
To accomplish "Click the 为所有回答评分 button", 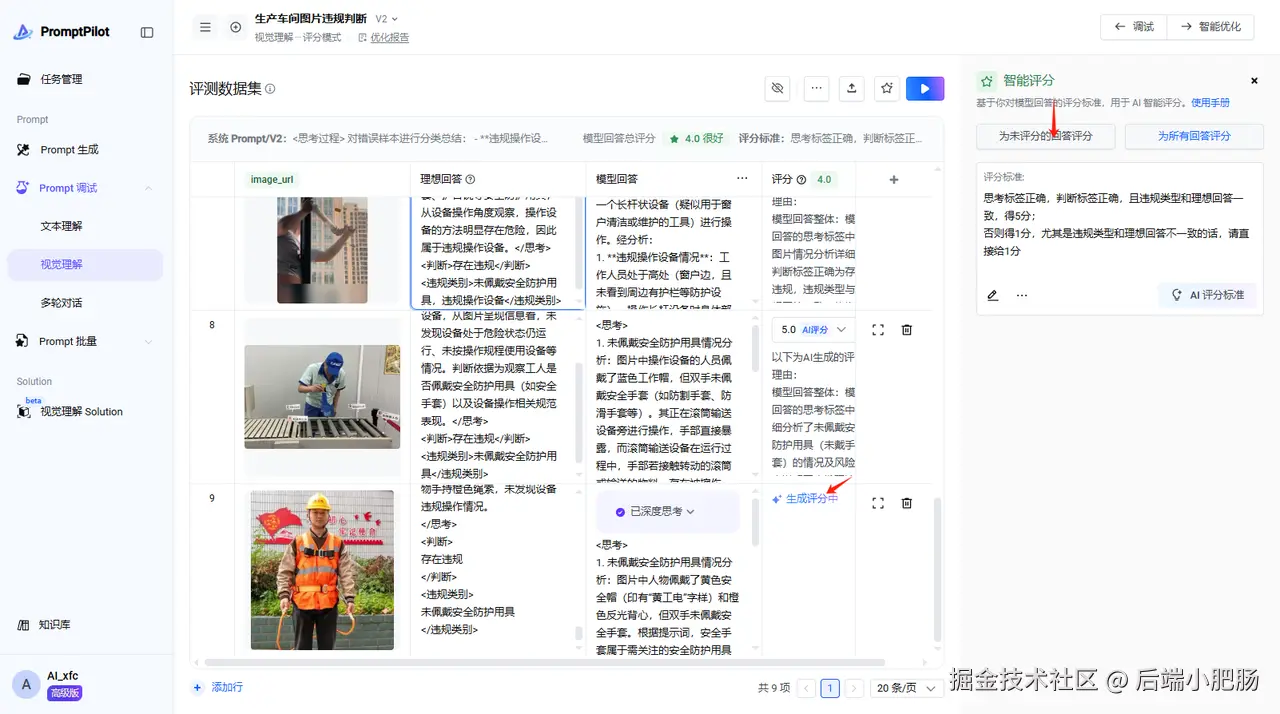I will (x=1194, y=136).
